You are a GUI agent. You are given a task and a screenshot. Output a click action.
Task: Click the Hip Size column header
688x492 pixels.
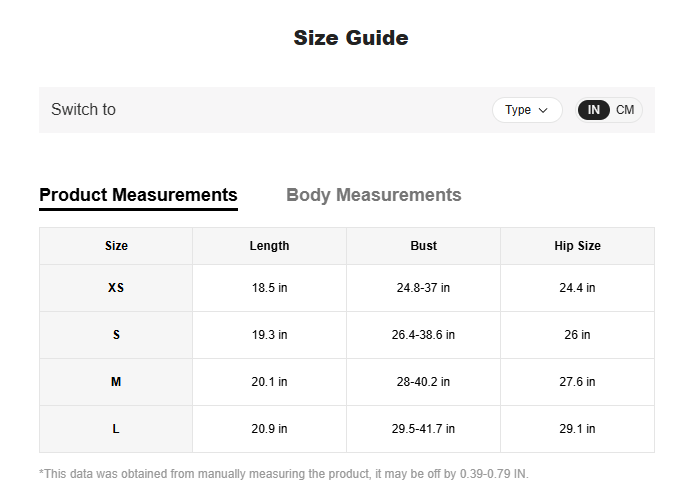click(577, 246)
